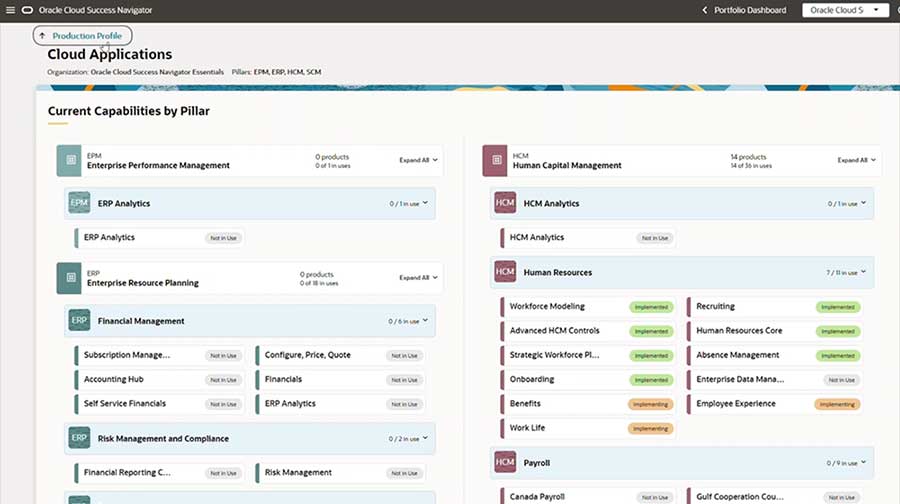Select the Financials product

(x=340, y=379)
